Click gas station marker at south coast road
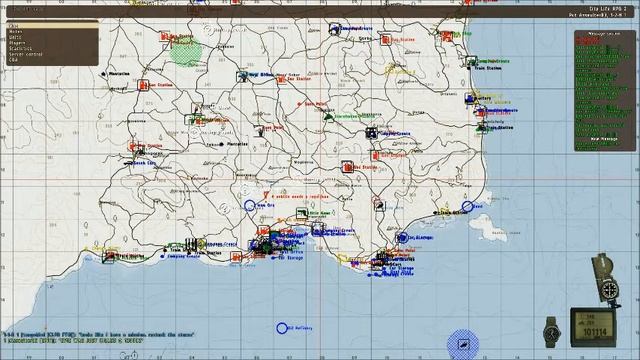Viewport: 640px width, 360px height. [236, 257]
